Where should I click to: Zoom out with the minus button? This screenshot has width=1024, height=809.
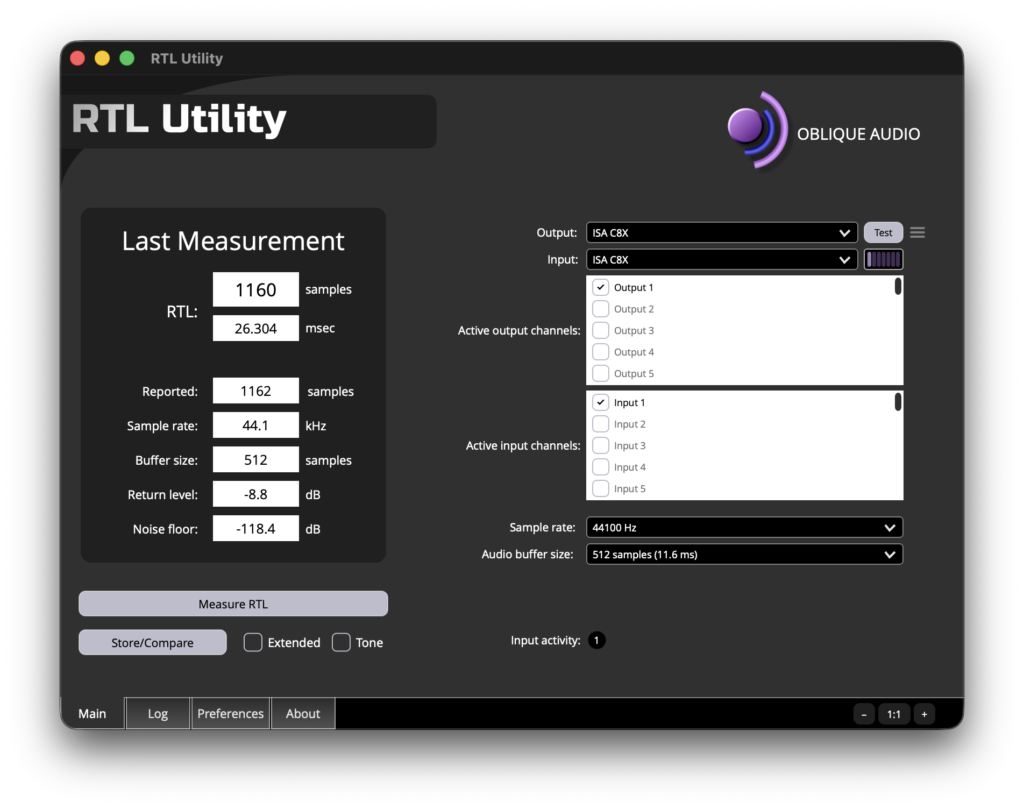[x=863, y=714]
